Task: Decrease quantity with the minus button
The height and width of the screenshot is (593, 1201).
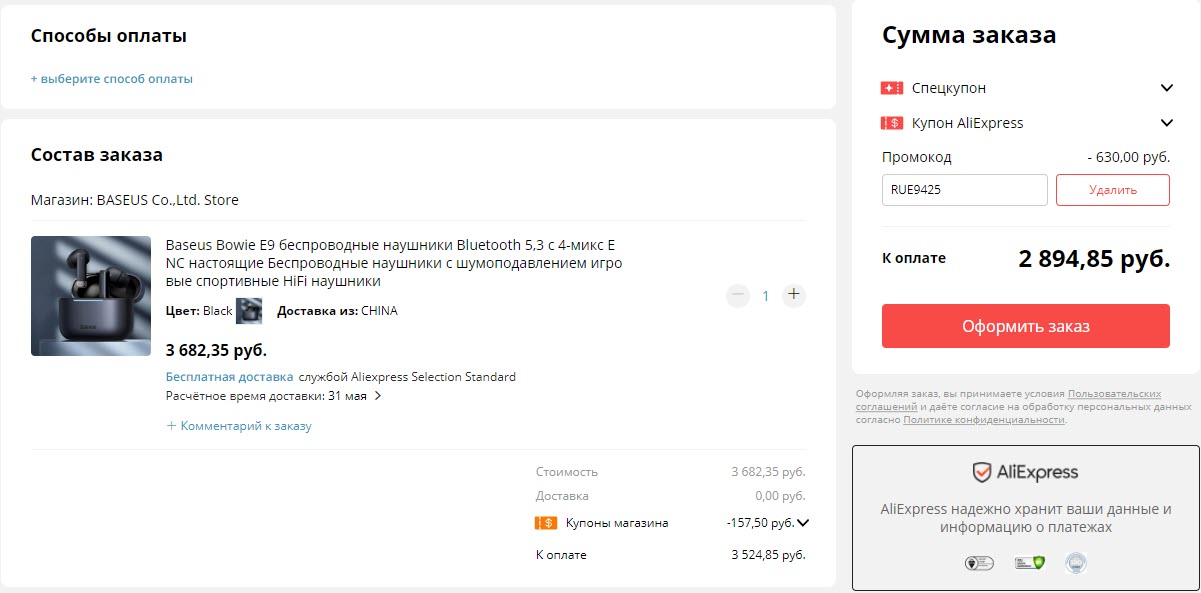Action: click(x=738, y=295)
